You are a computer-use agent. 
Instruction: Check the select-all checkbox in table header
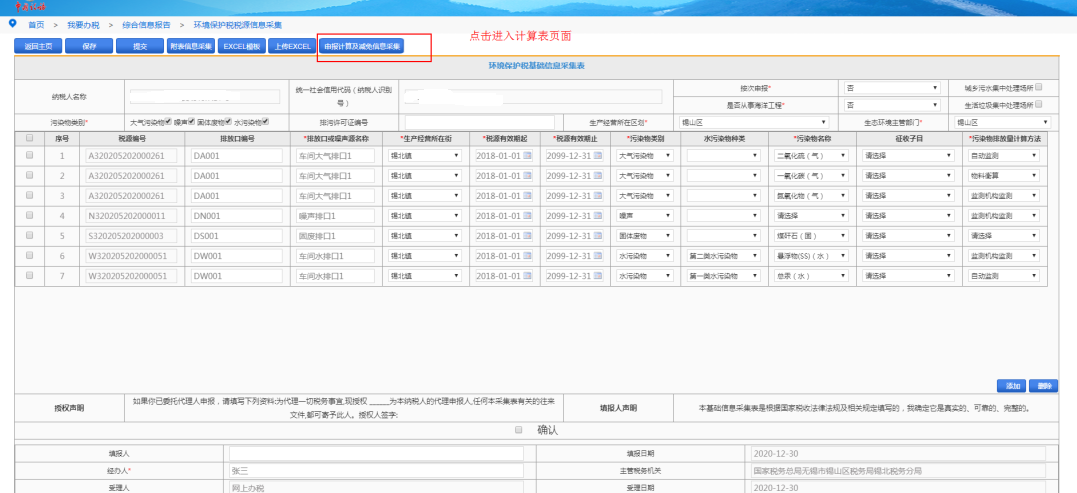pyautogui.click(x=29, y=138)
